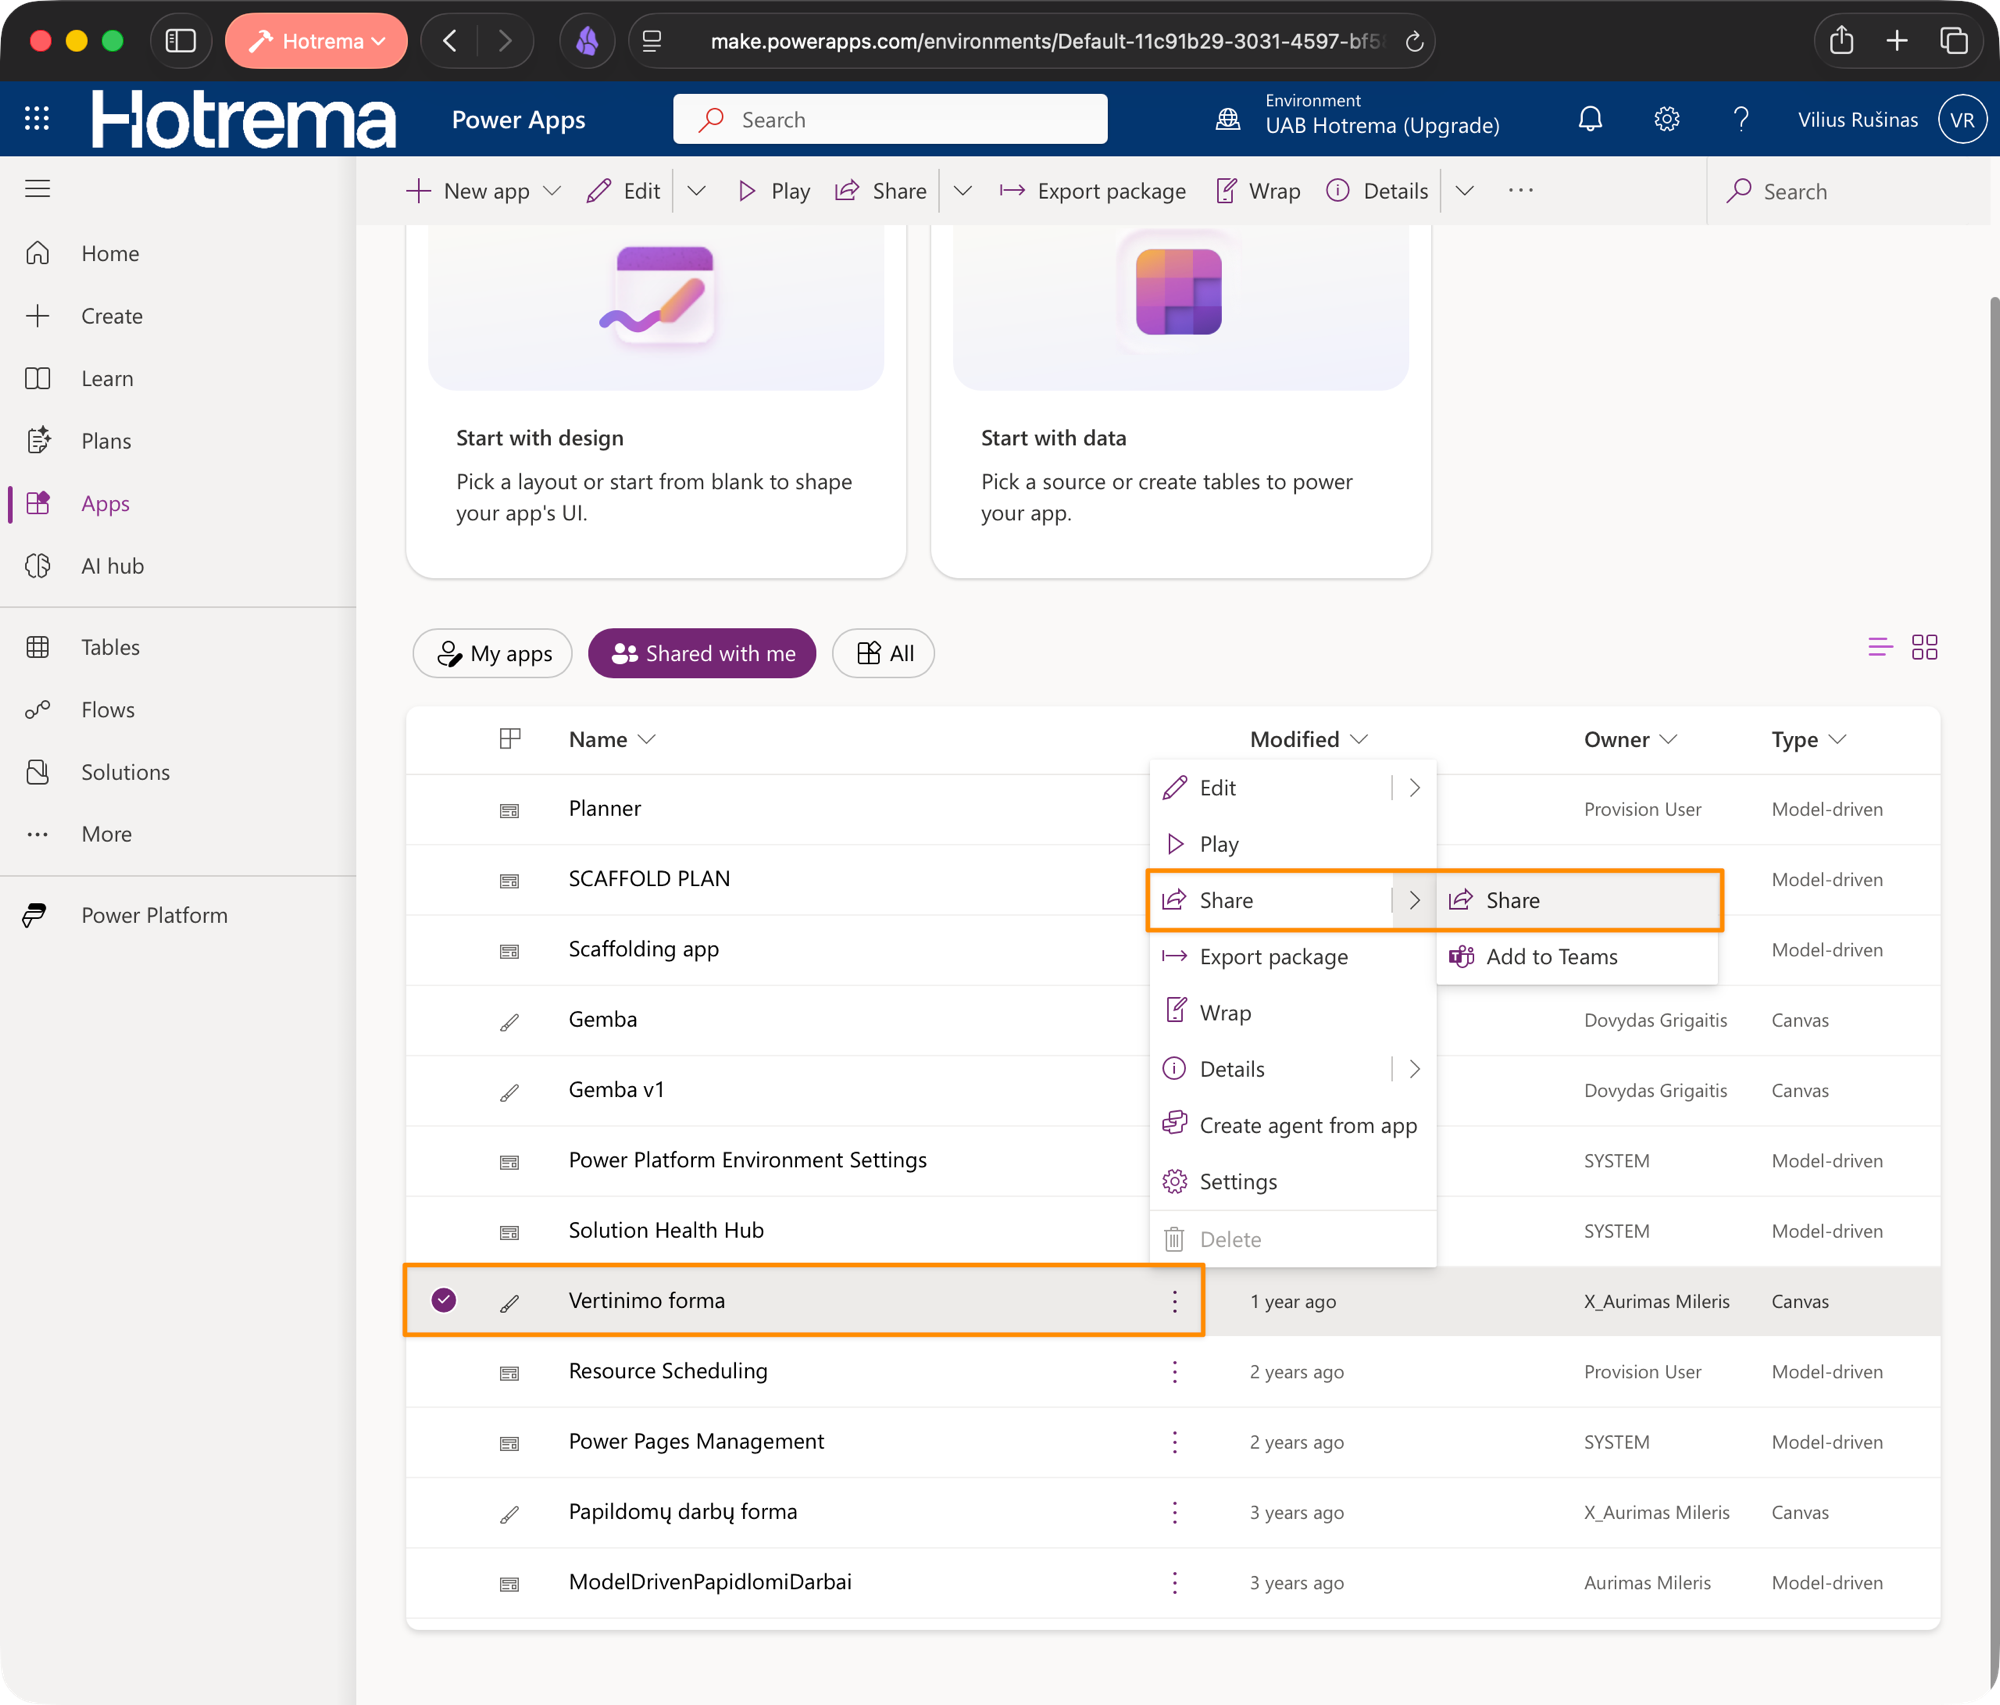Screen dimensions: 2000x1705
Task: Focus the top Power Apps search box
Action: (x=890, y=119)
